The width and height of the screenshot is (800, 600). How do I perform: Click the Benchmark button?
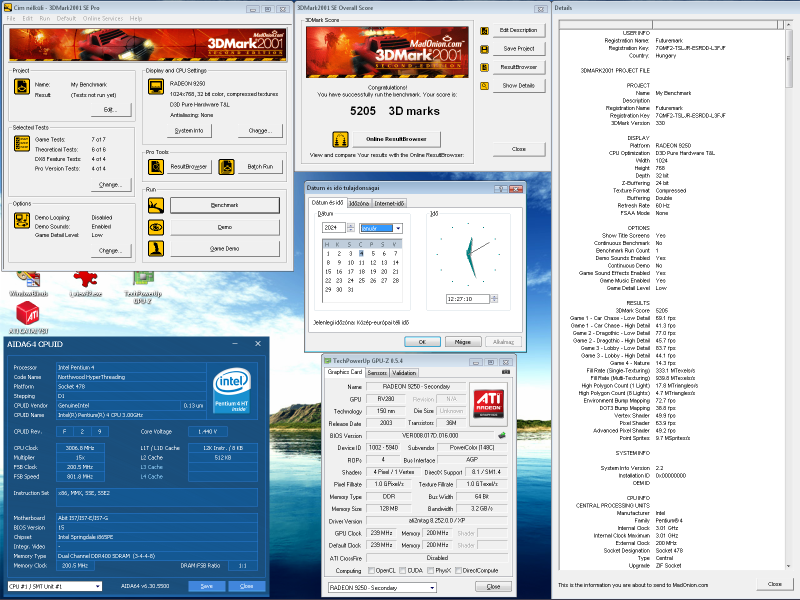(x=224, y=205)
